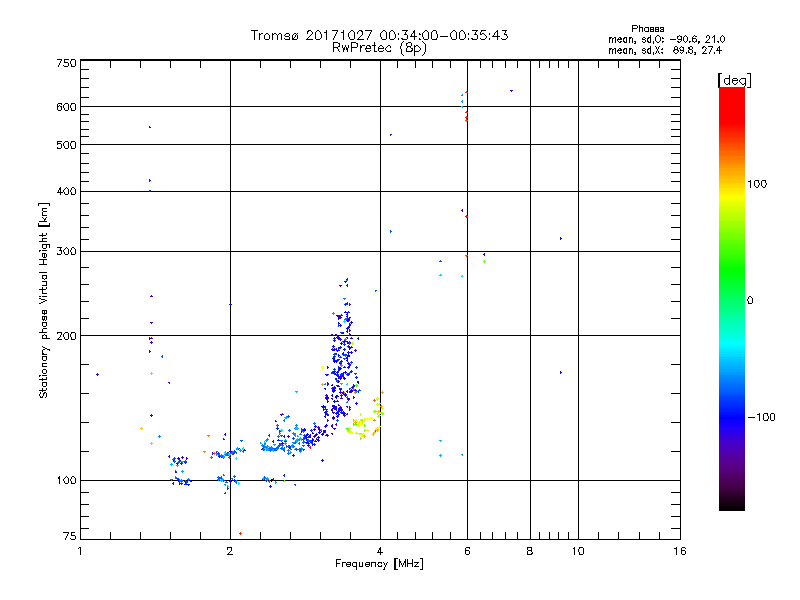
Task: Click the colorbar tick label '0'
Action: tap(750, 301)
